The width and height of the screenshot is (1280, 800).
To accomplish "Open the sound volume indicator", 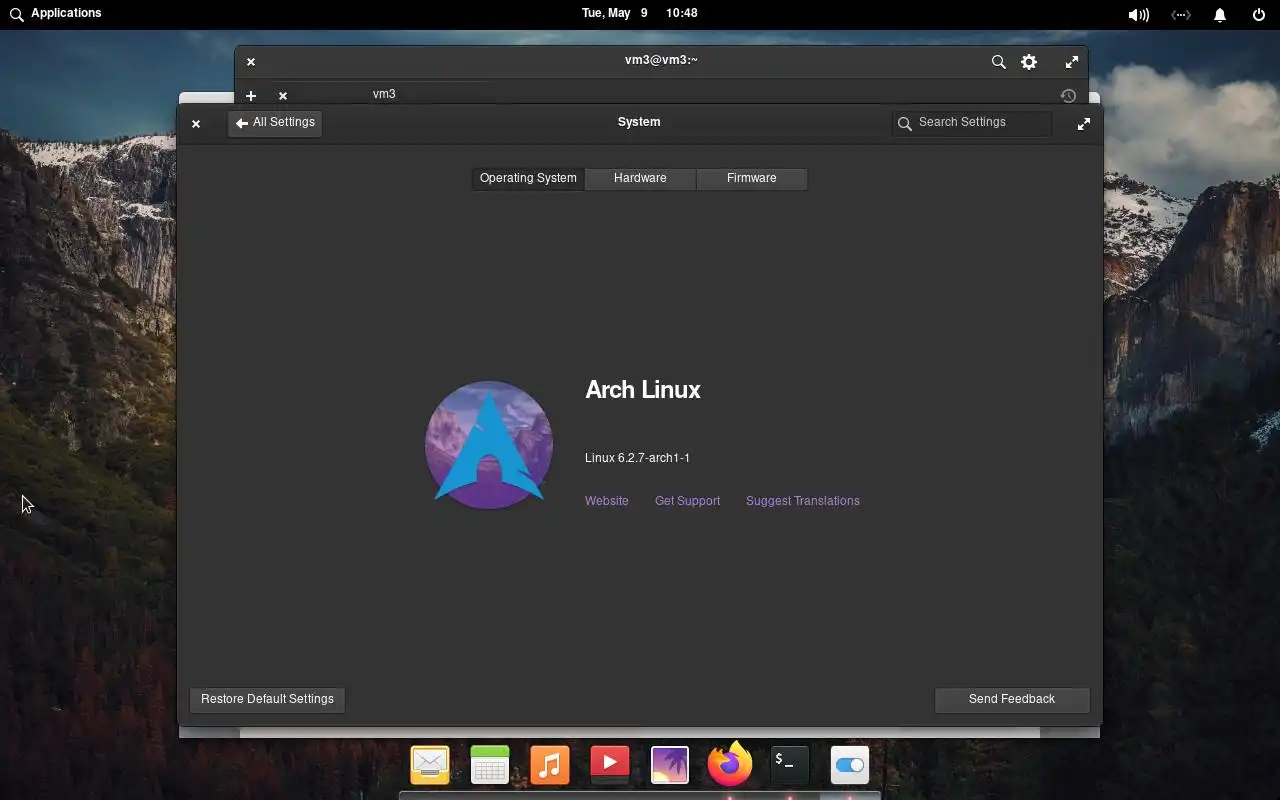I will click(1138, 14).
